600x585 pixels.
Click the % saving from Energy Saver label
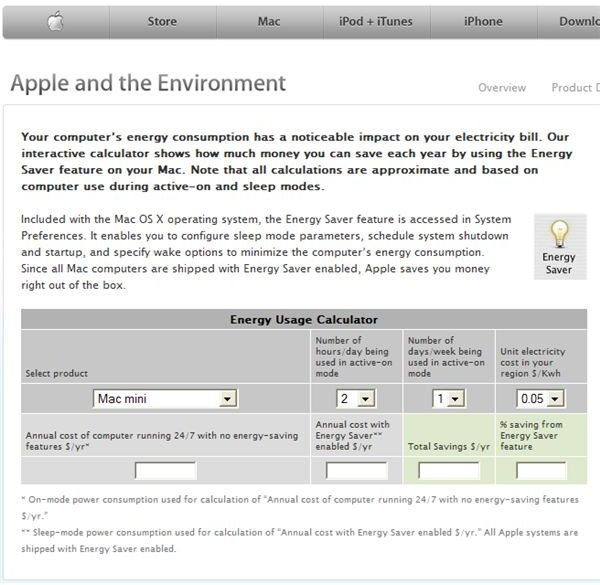(531, 435)
